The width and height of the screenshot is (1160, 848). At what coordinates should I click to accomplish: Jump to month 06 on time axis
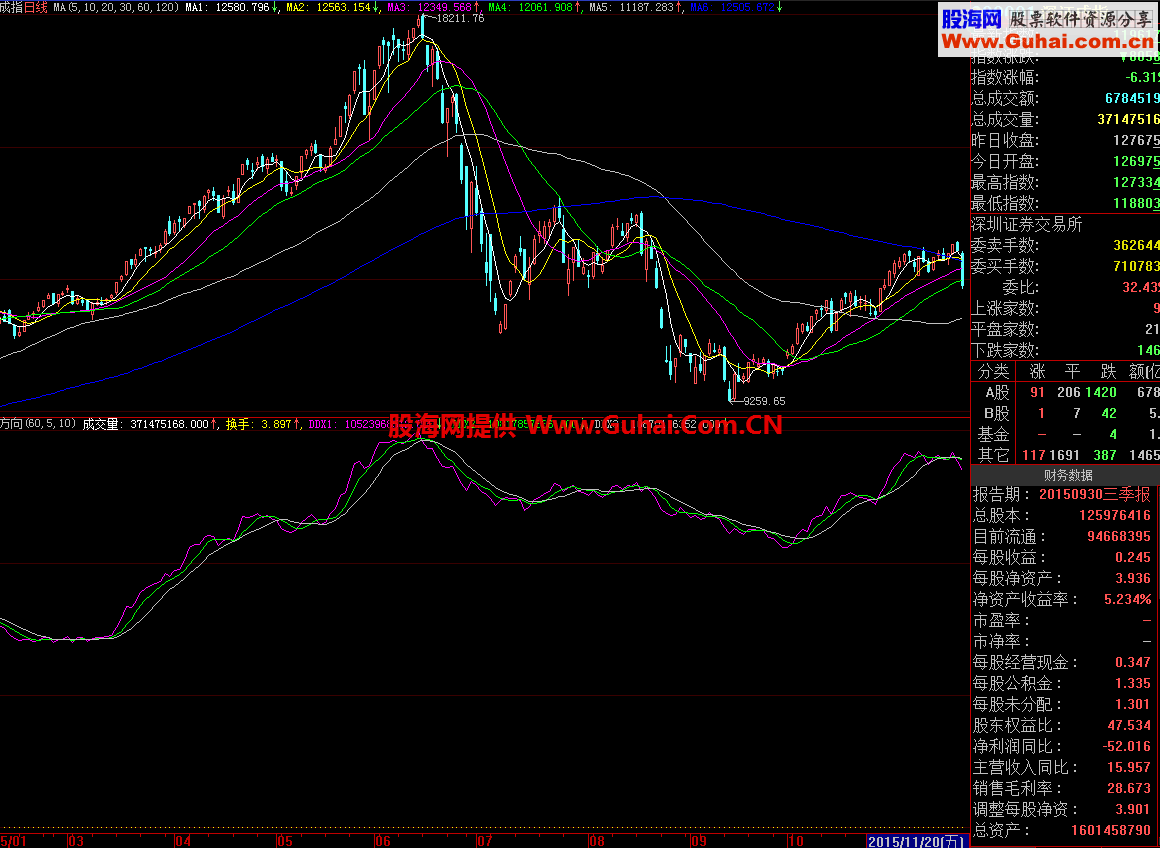382,841
